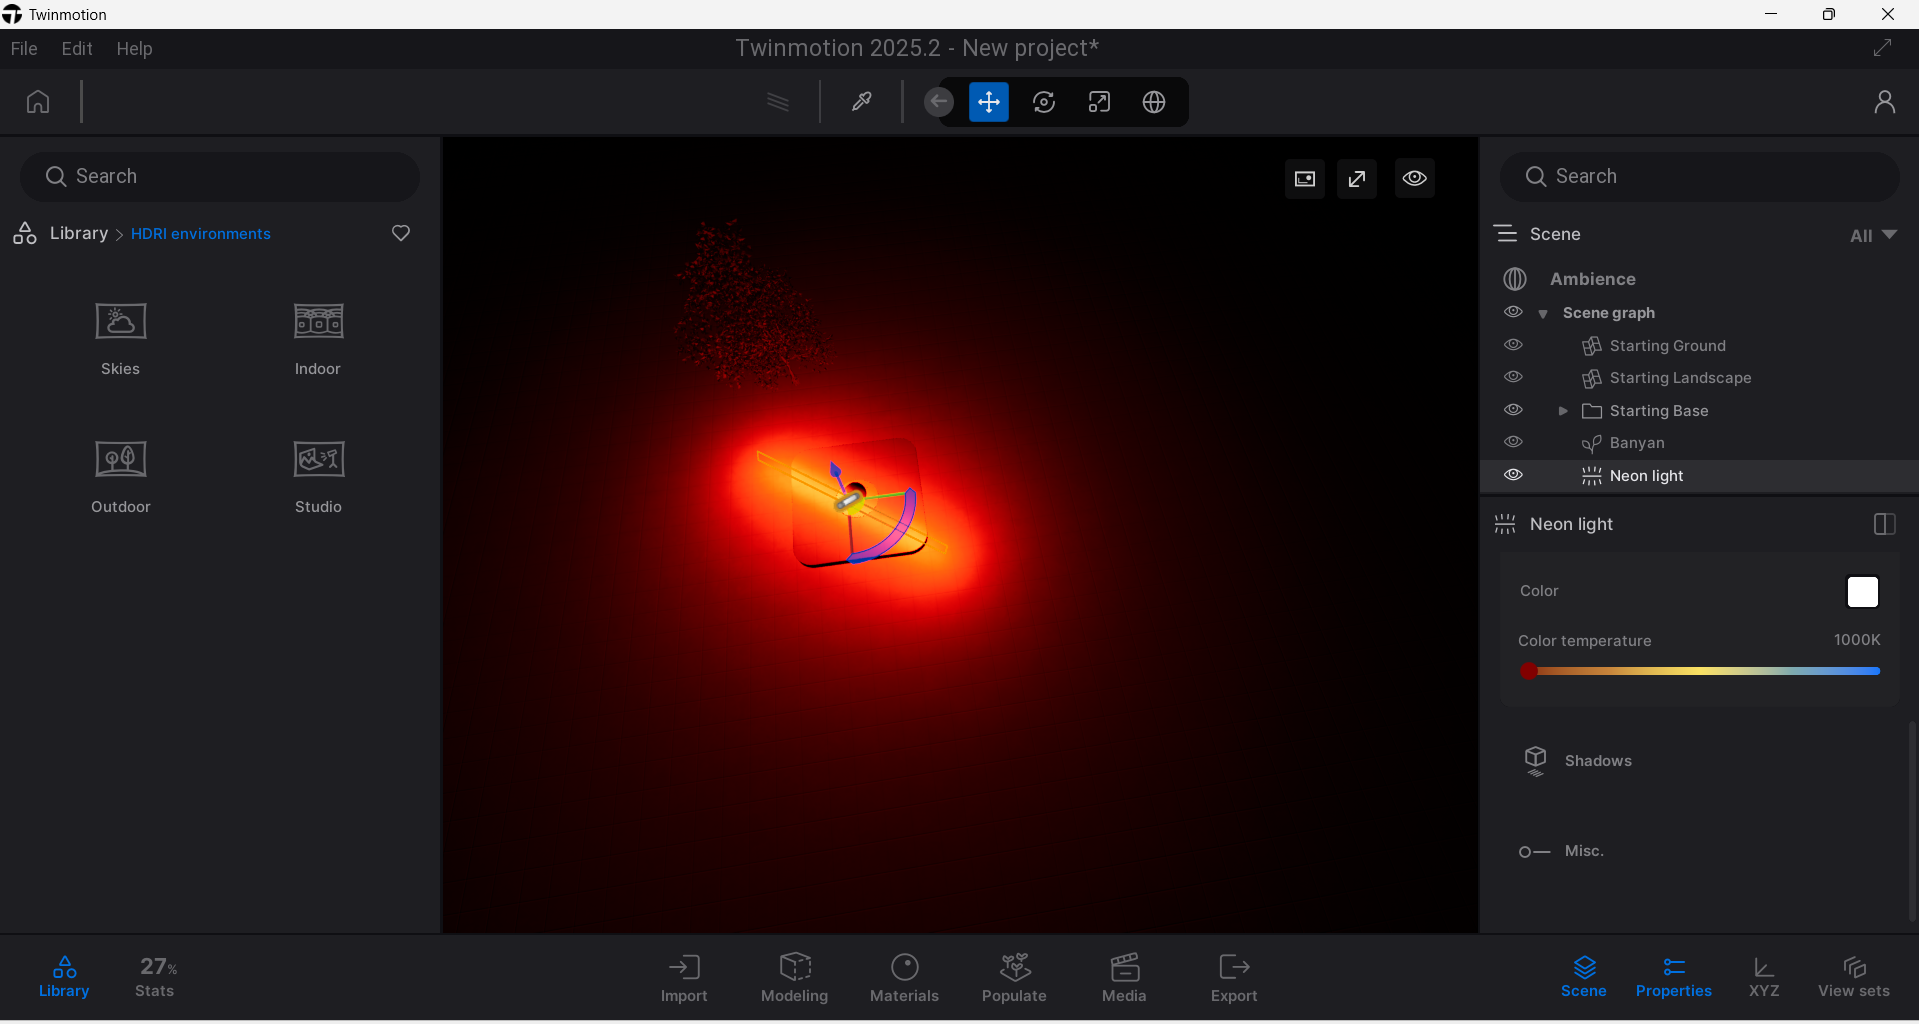
Task: Open the All filter dropdown
Action: click(1873, 235)
